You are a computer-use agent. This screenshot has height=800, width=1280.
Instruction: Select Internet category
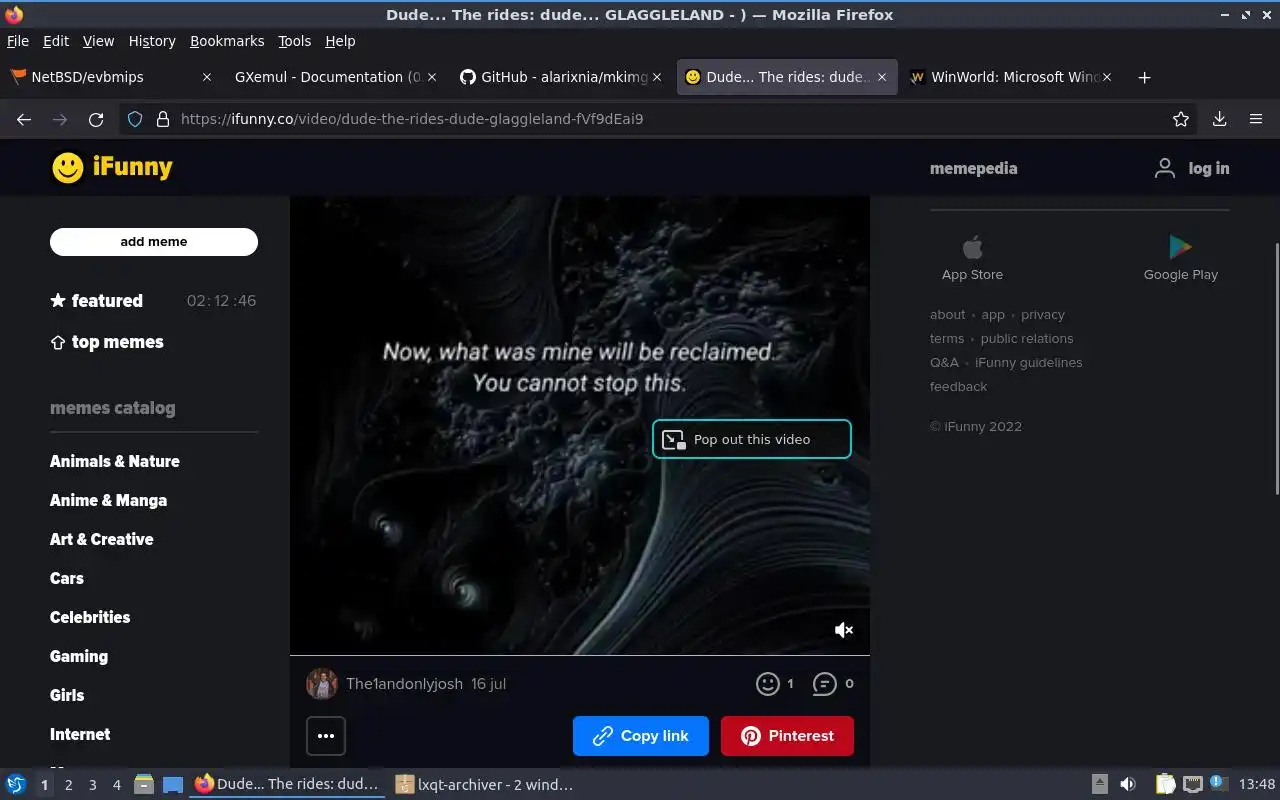tap(80, 734)
